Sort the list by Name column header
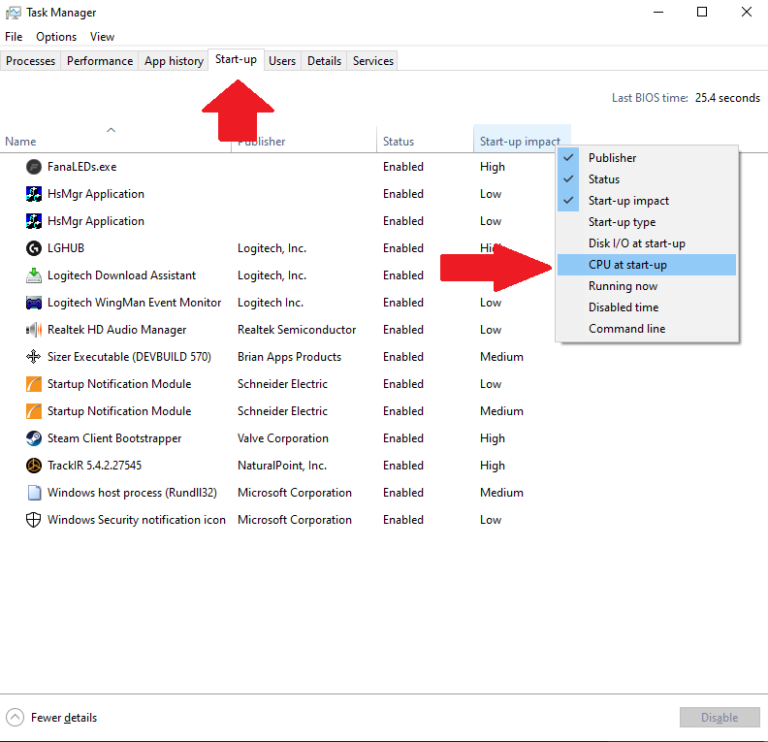Screen dimensions: 768x742 [20, 142]
